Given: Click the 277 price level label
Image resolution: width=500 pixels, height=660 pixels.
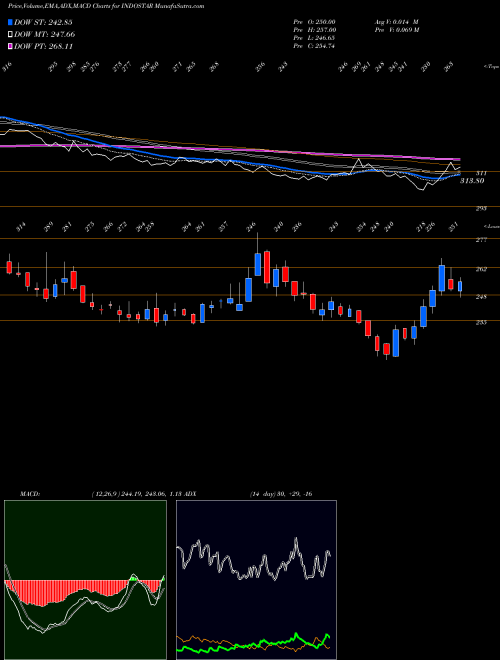Looking at the screenshot, I should (482, 240).
